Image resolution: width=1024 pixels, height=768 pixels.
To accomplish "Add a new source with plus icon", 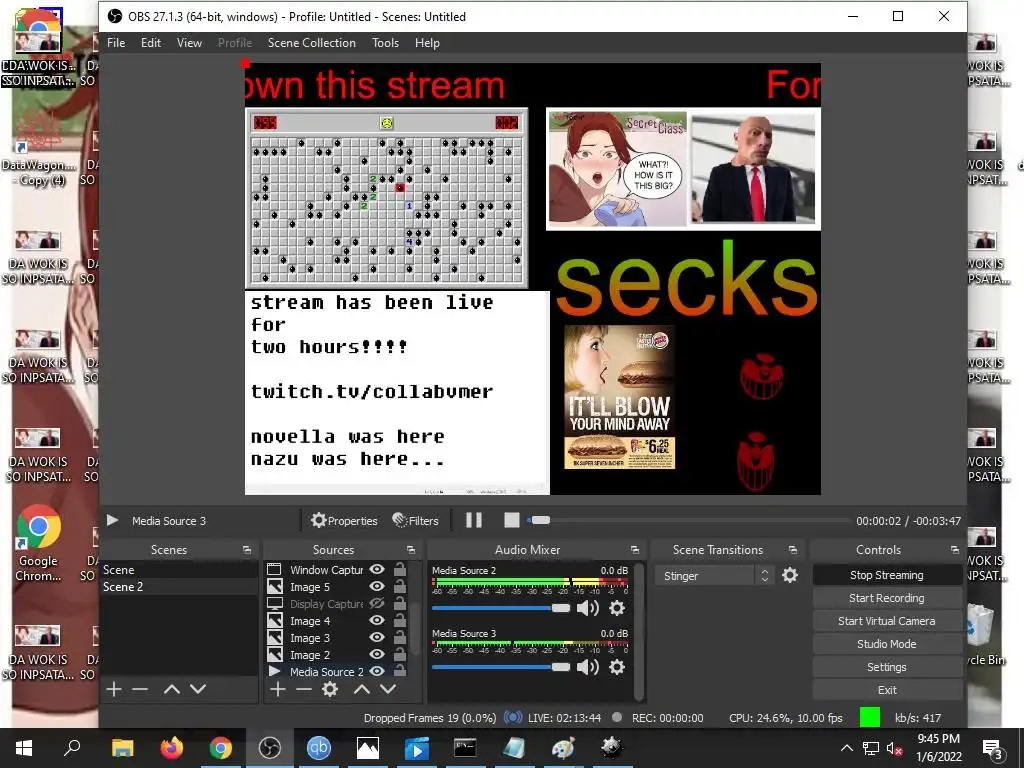I will click(278, 689).
